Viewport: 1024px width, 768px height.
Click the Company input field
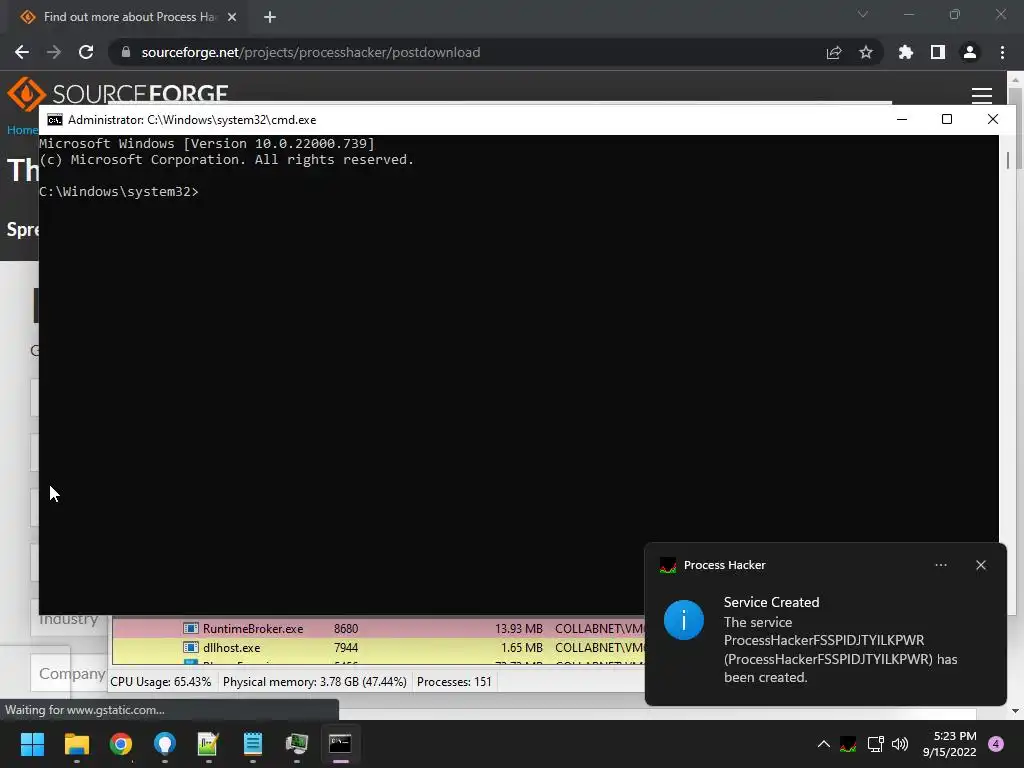tap(68, 673)
